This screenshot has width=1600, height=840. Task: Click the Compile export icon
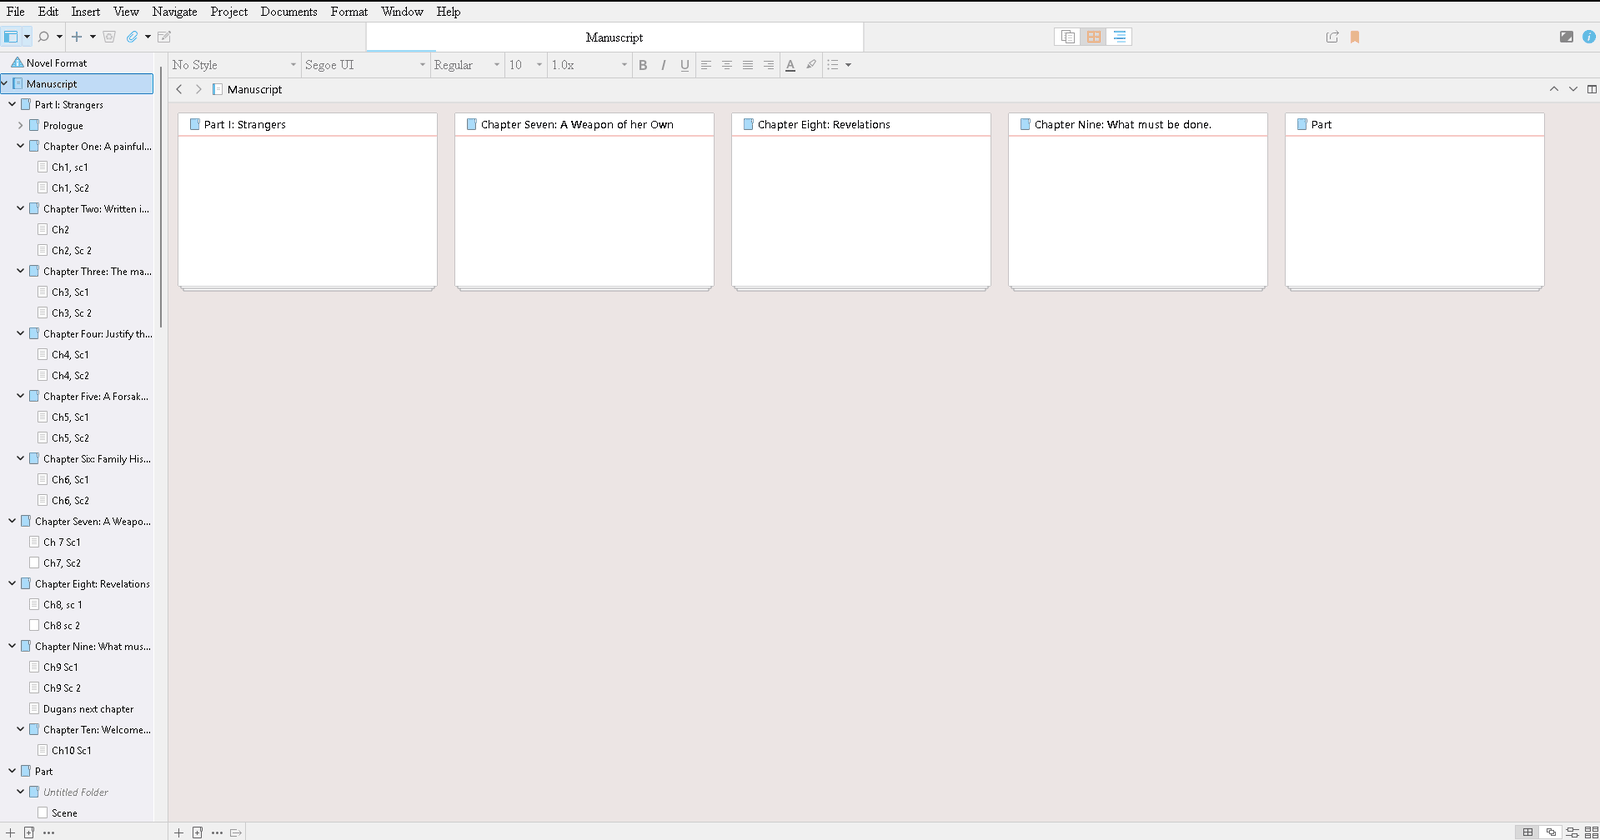tap(1332, 37)
